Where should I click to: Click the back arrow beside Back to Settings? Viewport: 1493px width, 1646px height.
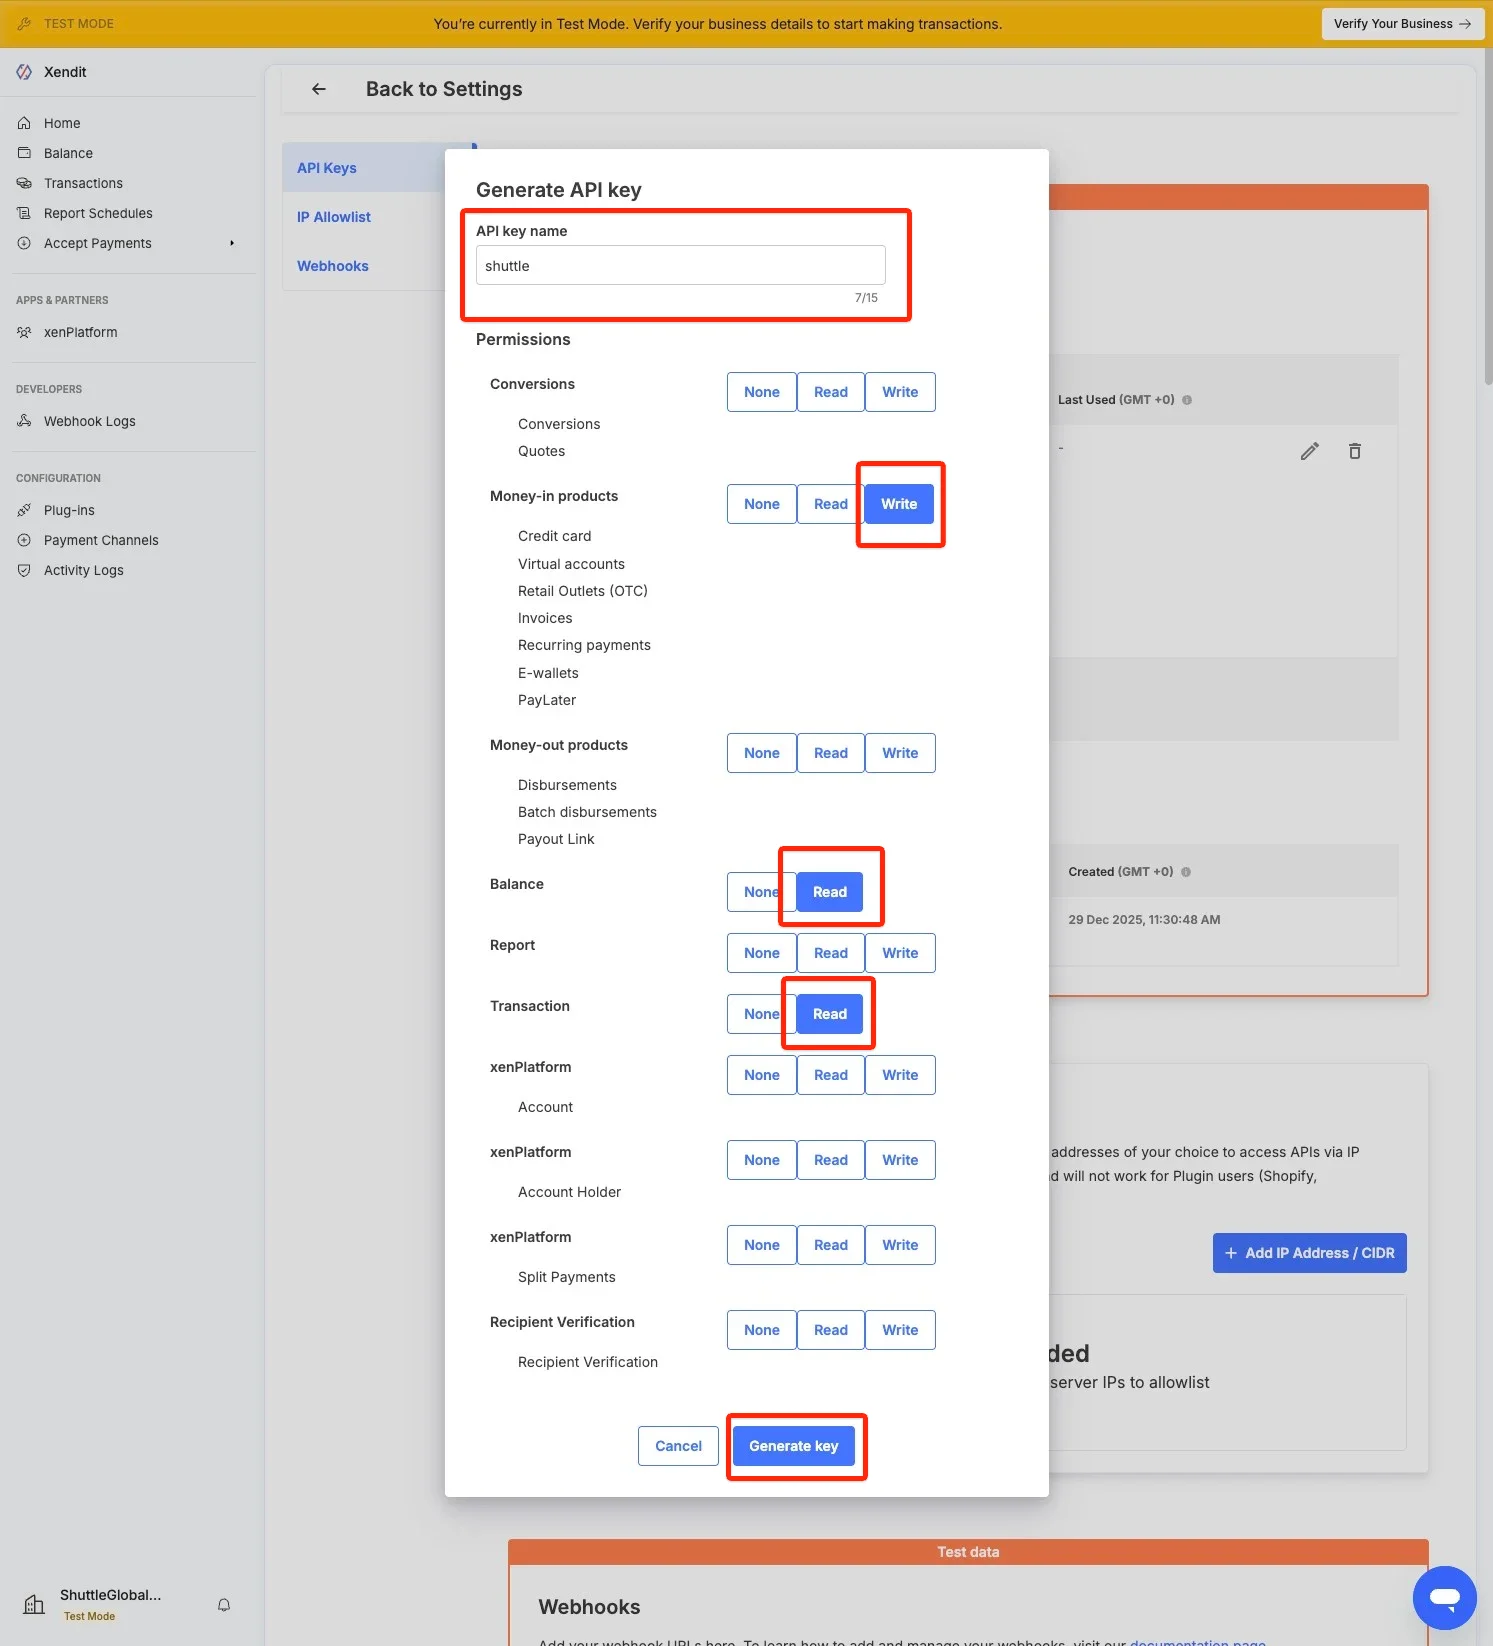319,89
